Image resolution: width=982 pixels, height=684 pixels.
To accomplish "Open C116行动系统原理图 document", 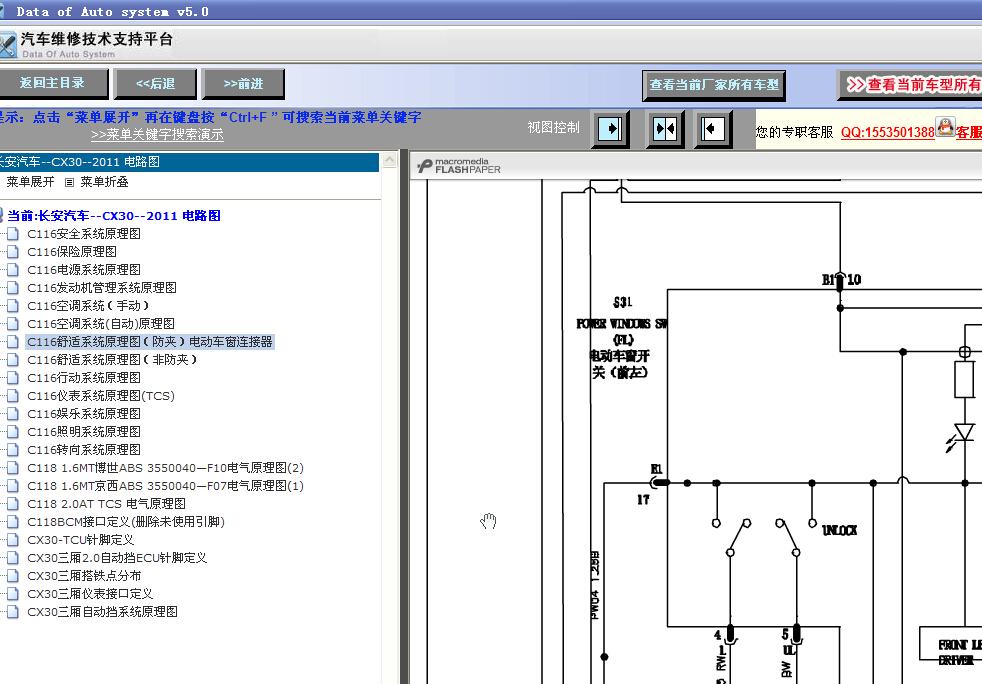I will (84, 378).
